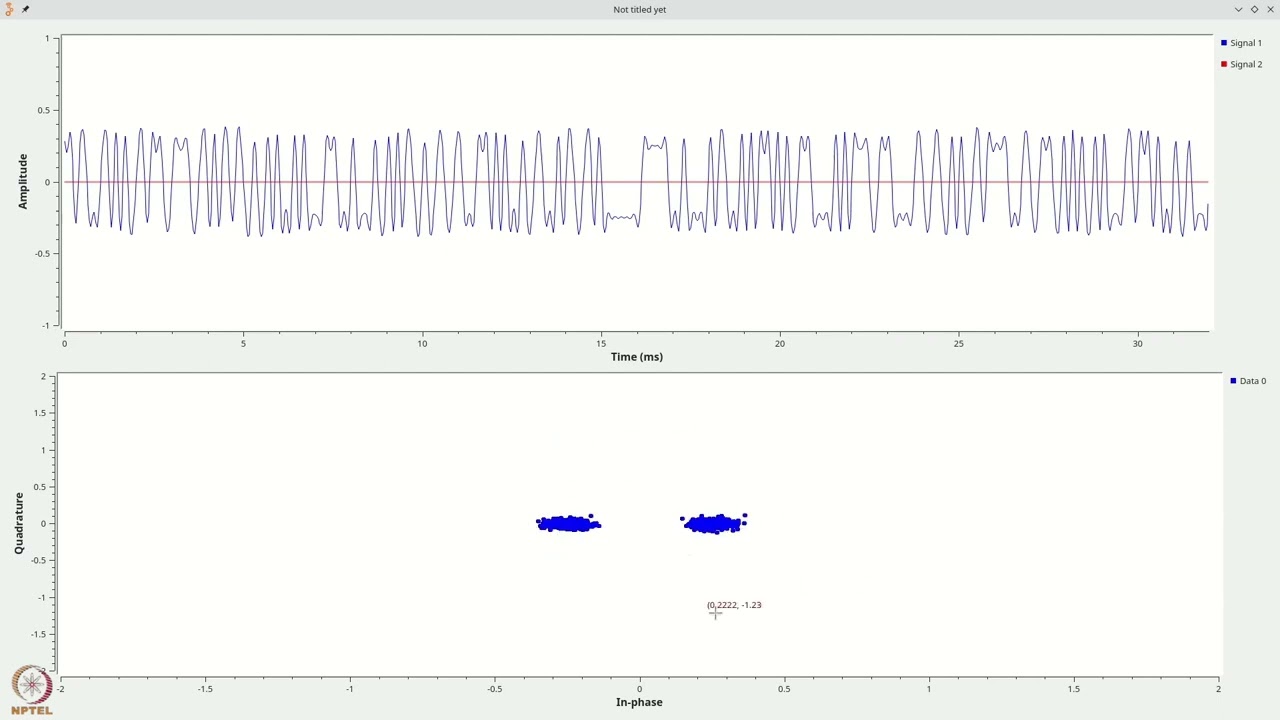The image size is (1280, 720).
Task: Click the '-1.5' tick on the In-phase axis
Action: pos(205,688)
